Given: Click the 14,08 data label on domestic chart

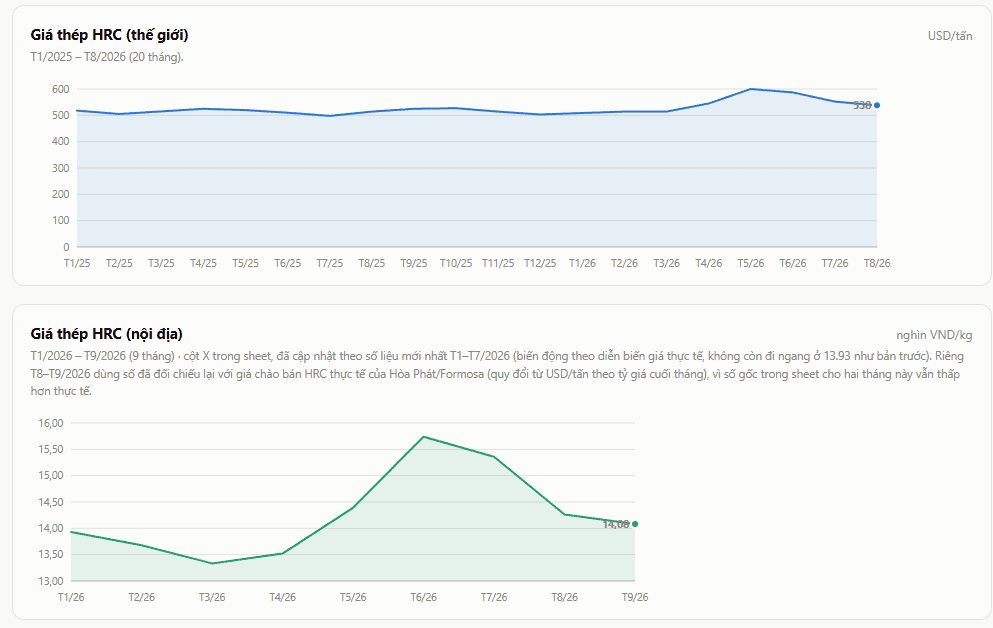Looking at the screenshot, I should [616, 524].
